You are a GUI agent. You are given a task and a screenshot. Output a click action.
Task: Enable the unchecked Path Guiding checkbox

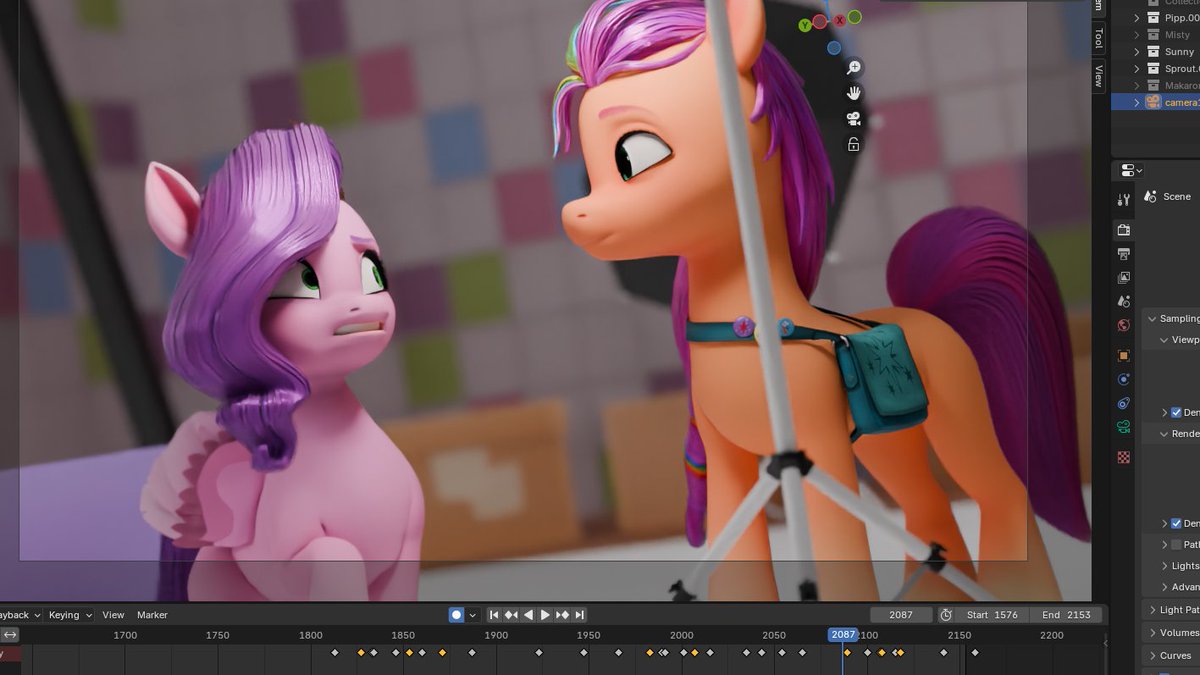coord(1176,544)
